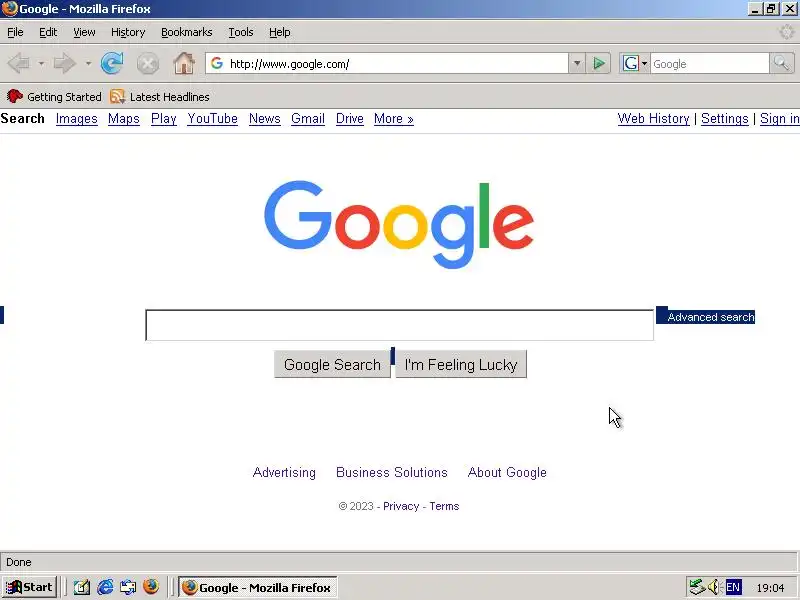Open Advanced search link
The height and width of the screenshot is (600, 800).
(x=711, y=317)
